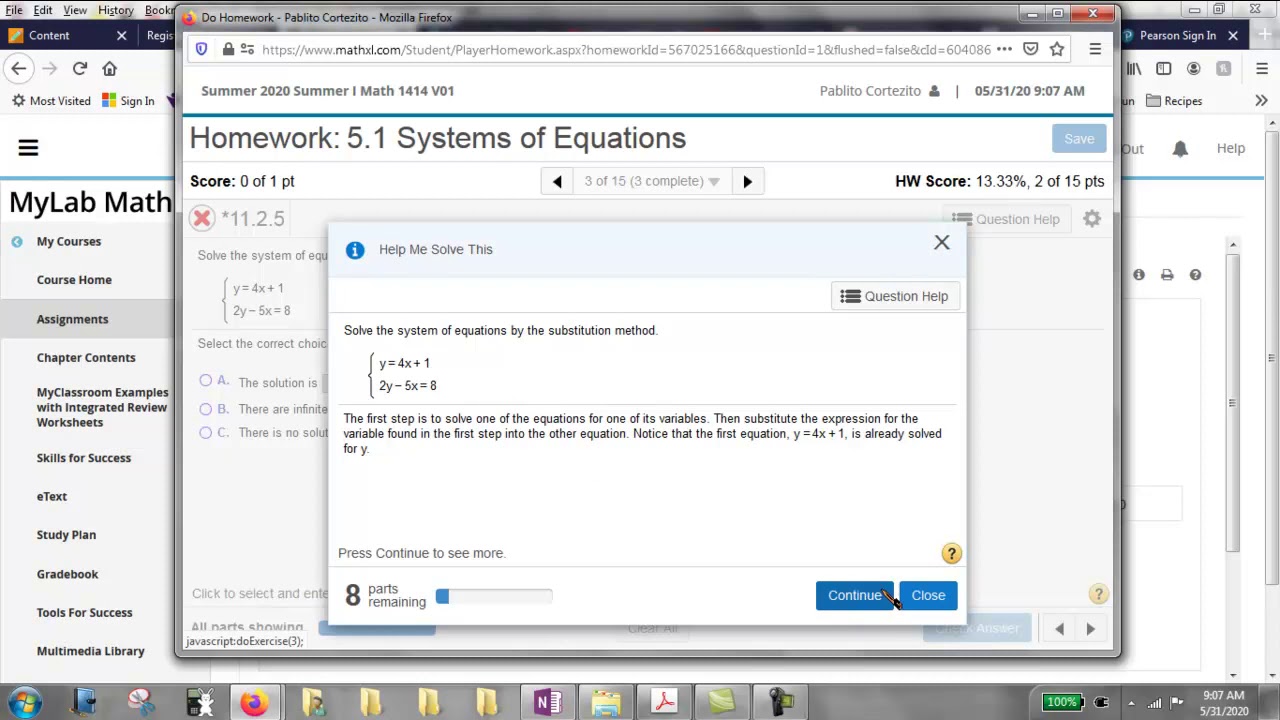Open OneNote from the taskbar
The image size is (1280, 720).
[x=547, y=702]
